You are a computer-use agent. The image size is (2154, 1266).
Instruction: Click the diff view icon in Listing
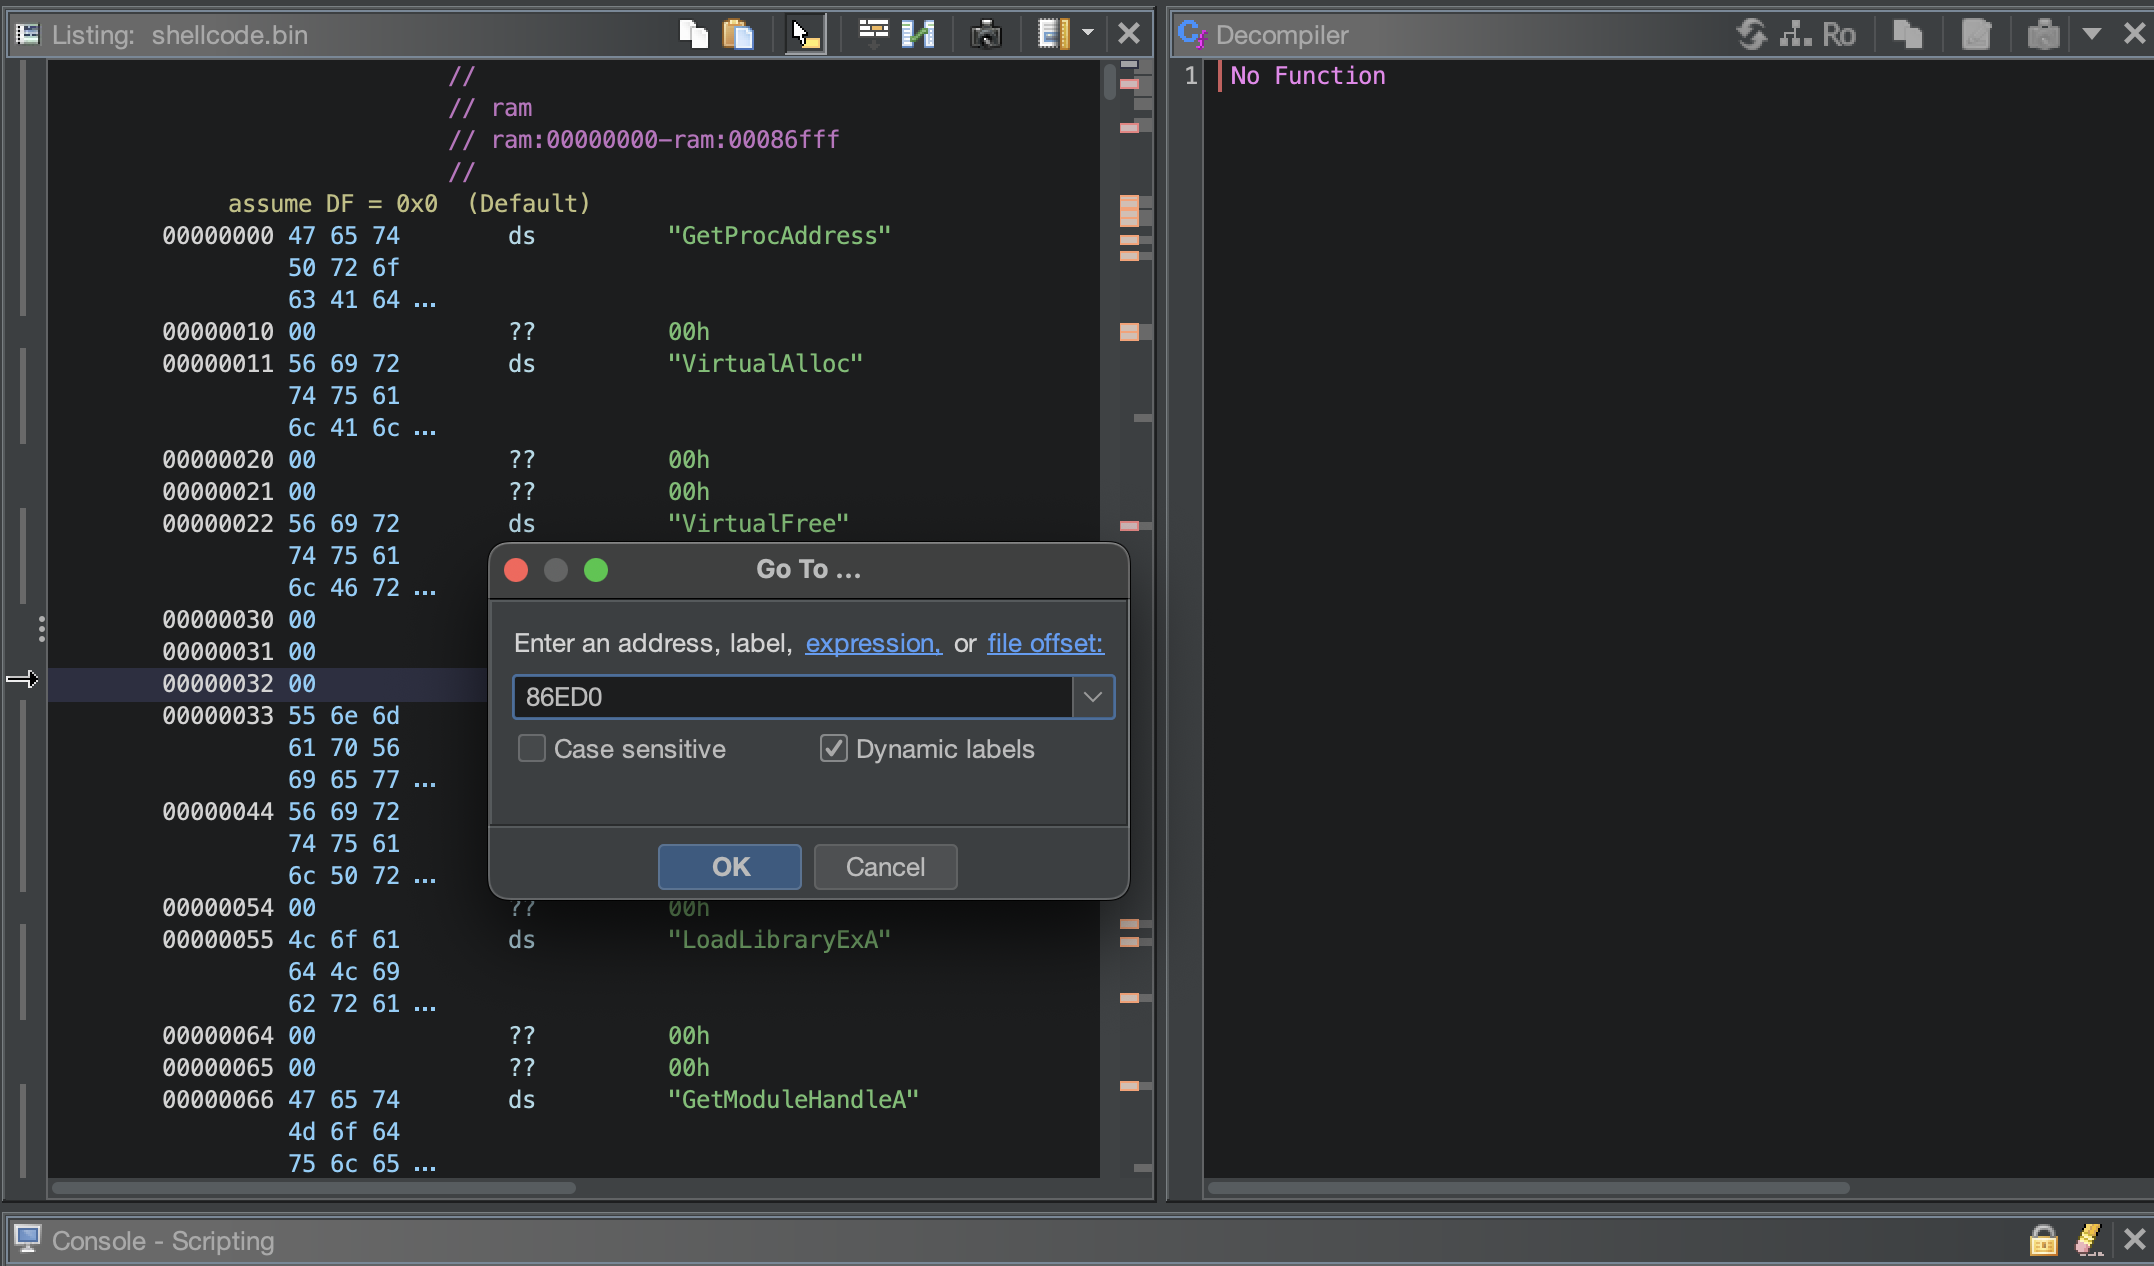pos(918,34)
